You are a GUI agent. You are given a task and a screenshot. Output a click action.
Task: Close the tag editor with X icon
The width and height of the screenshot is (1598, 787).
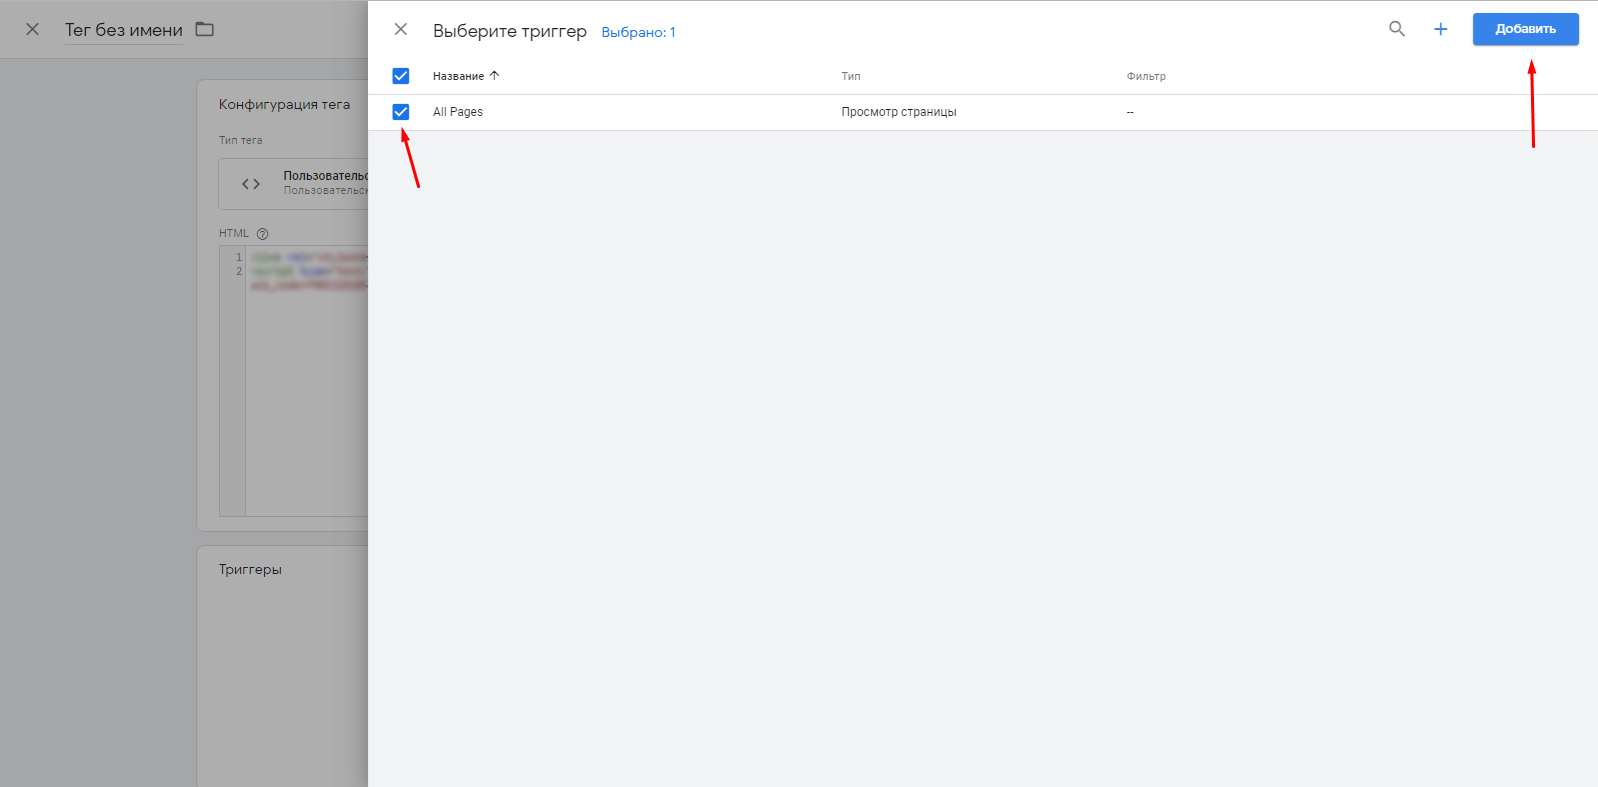click(33, 29)
